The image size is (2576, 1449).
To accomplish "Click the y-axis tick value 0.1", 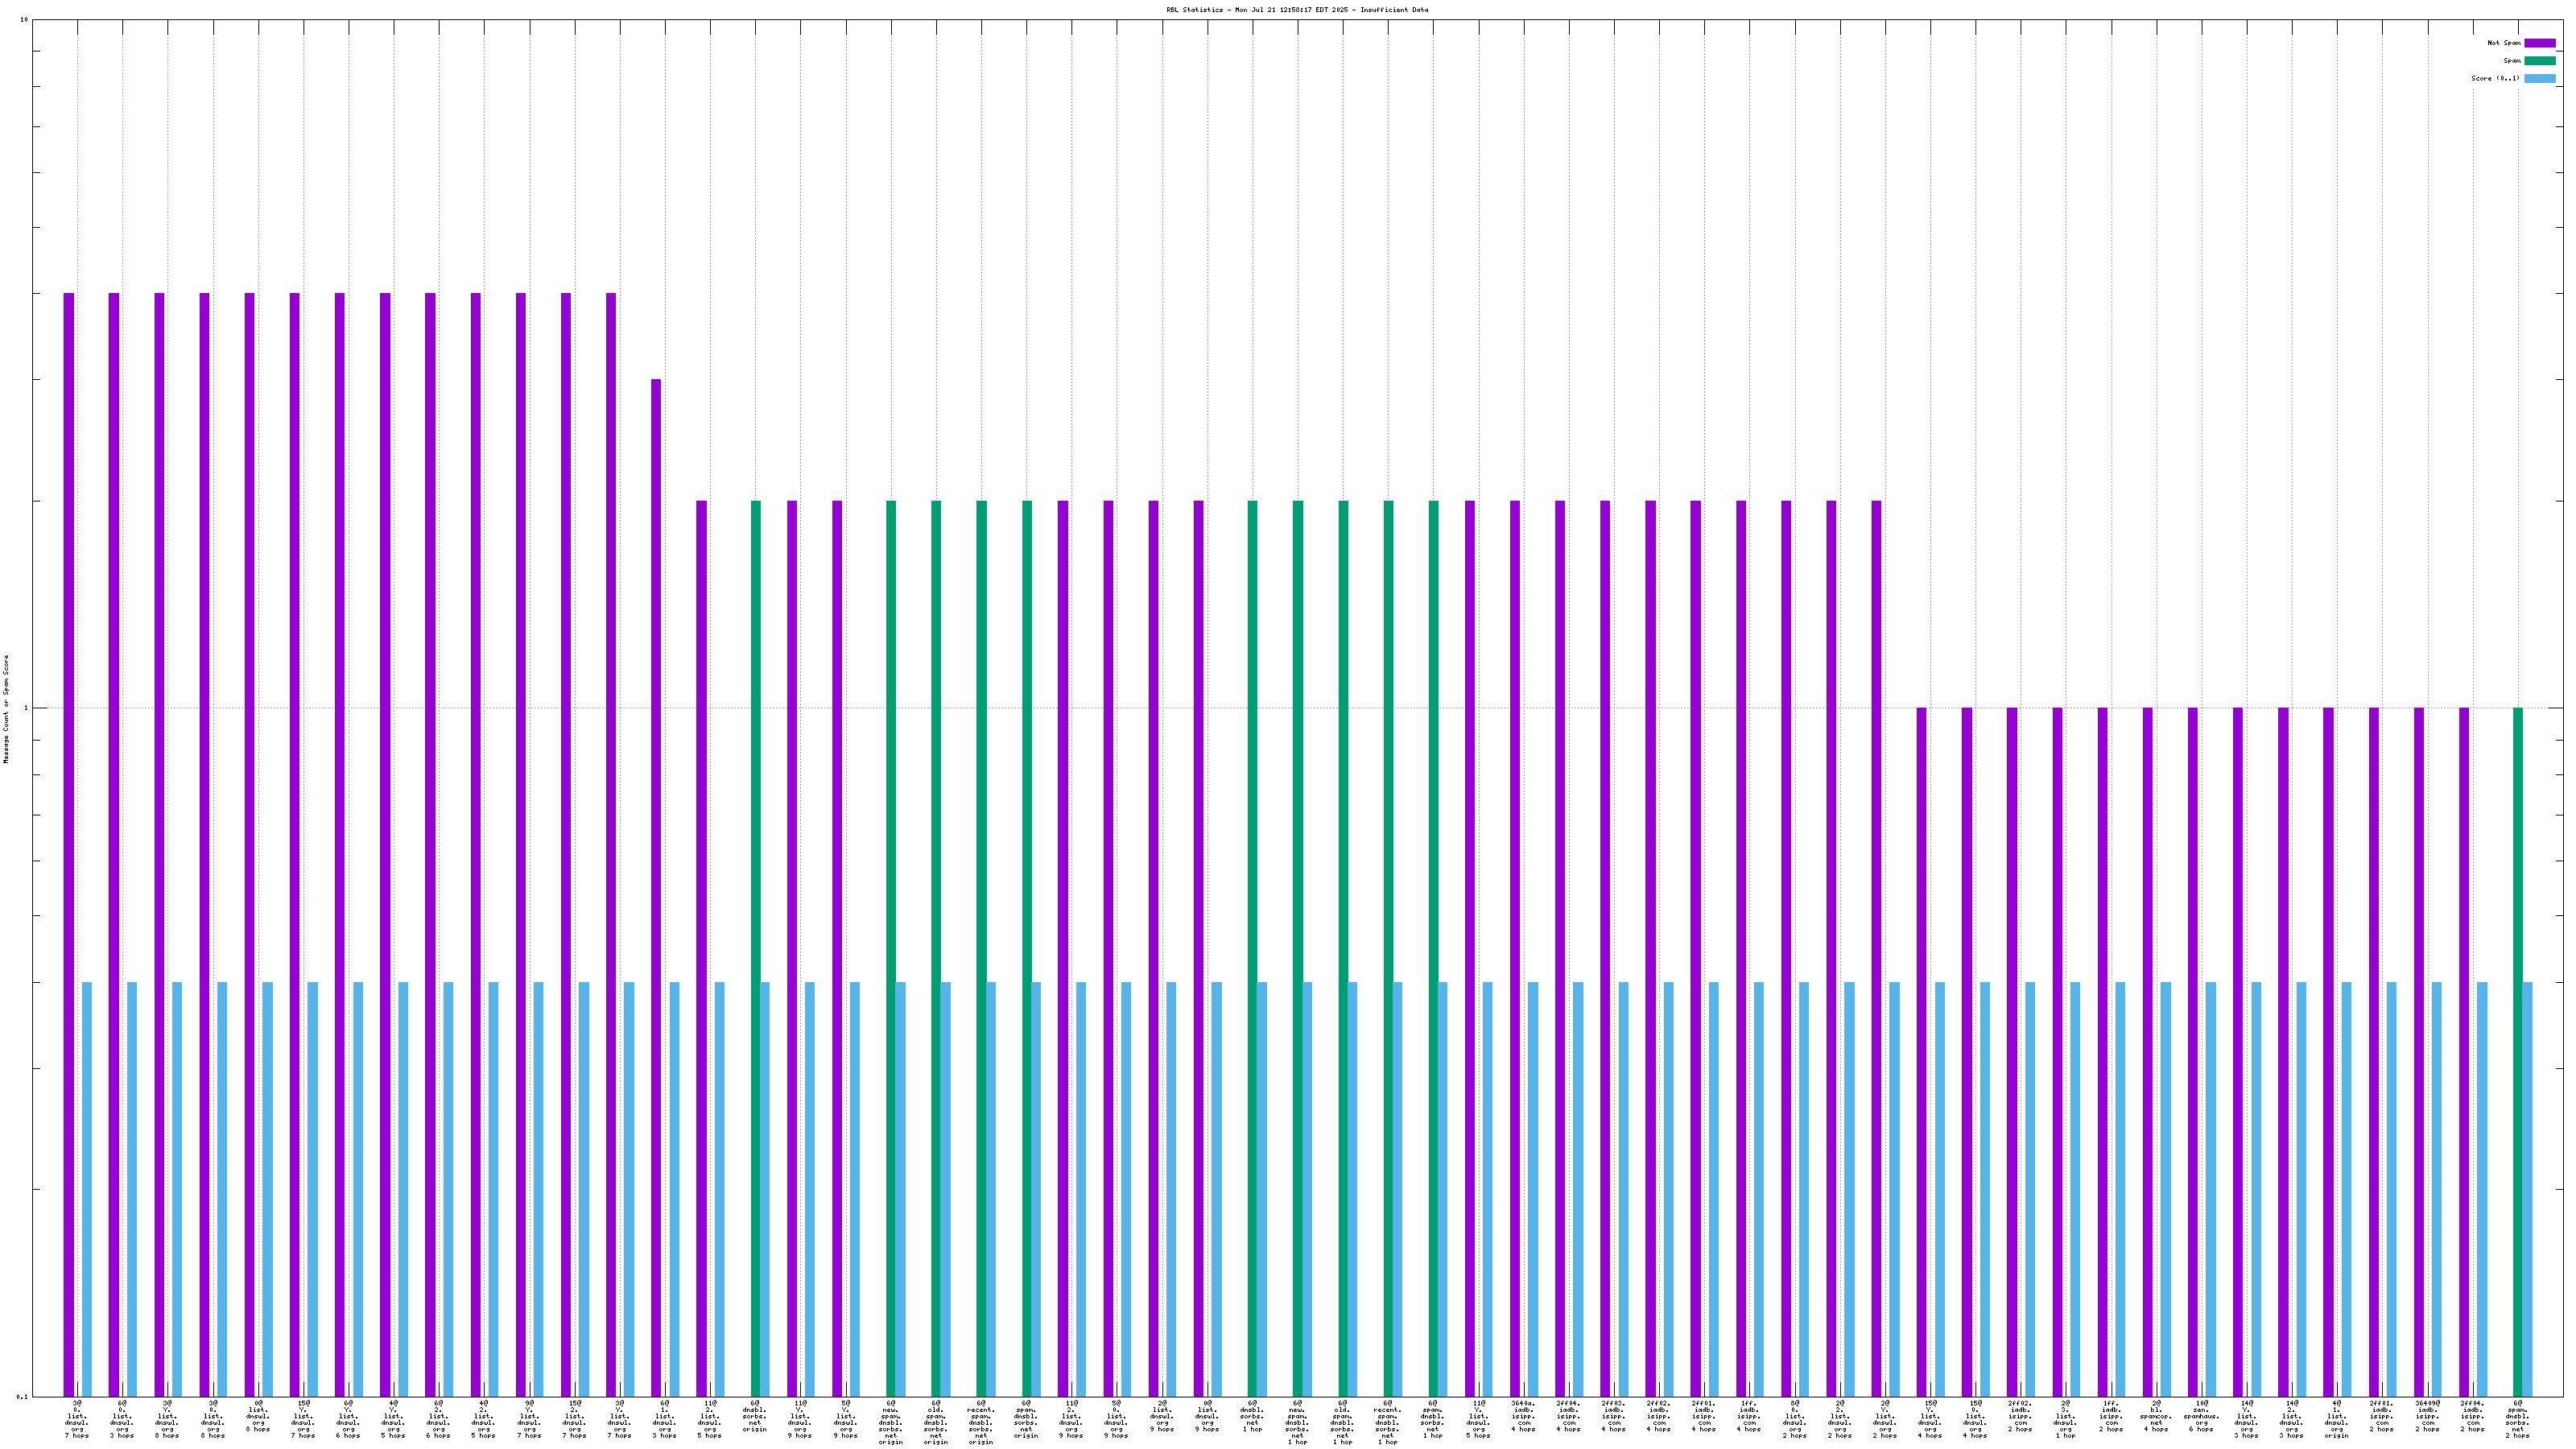I will (22, 1396).
